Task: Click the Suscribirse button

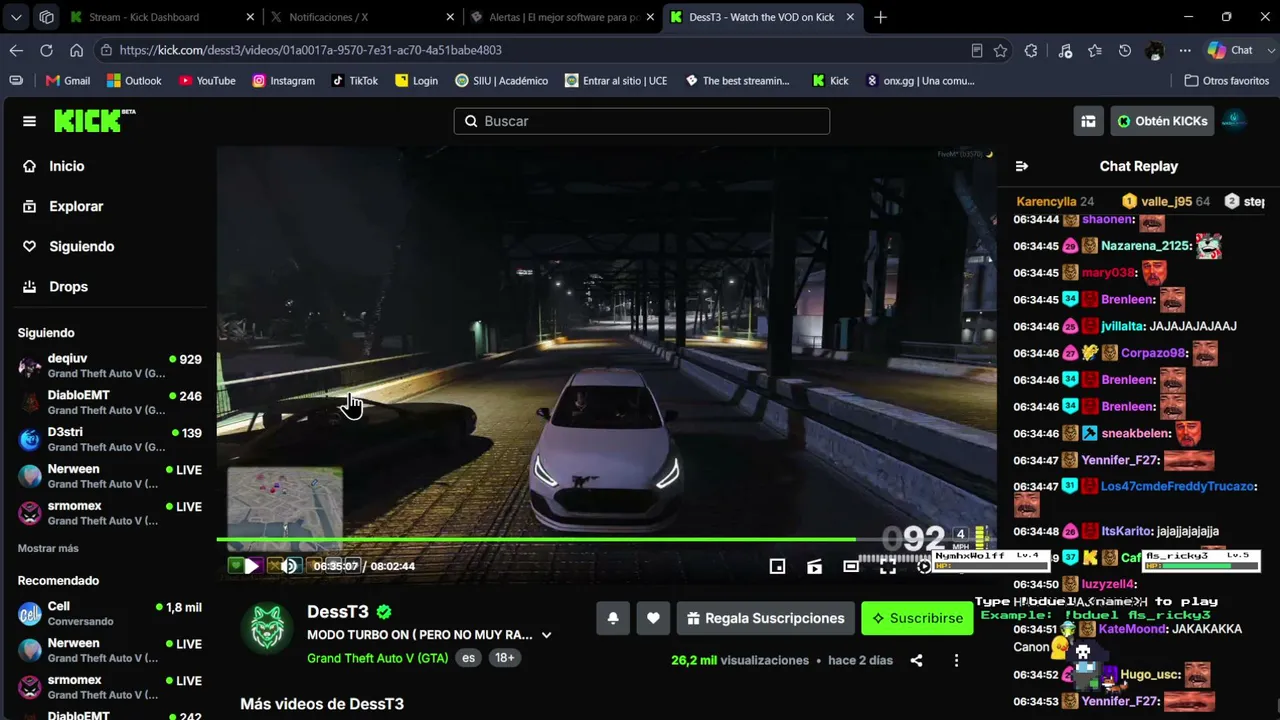Action: [x=917, y=618]
